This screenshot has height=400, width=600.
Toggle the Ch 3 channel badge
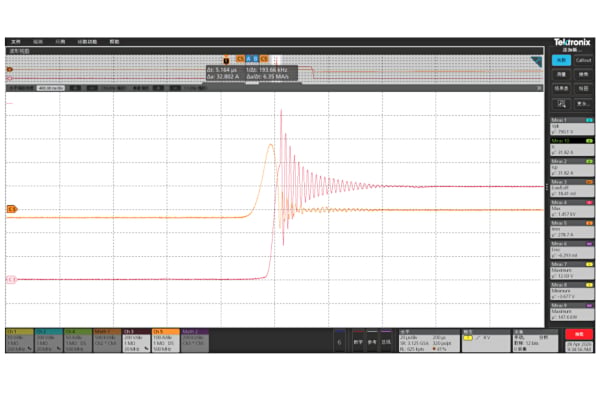[136, 340]
